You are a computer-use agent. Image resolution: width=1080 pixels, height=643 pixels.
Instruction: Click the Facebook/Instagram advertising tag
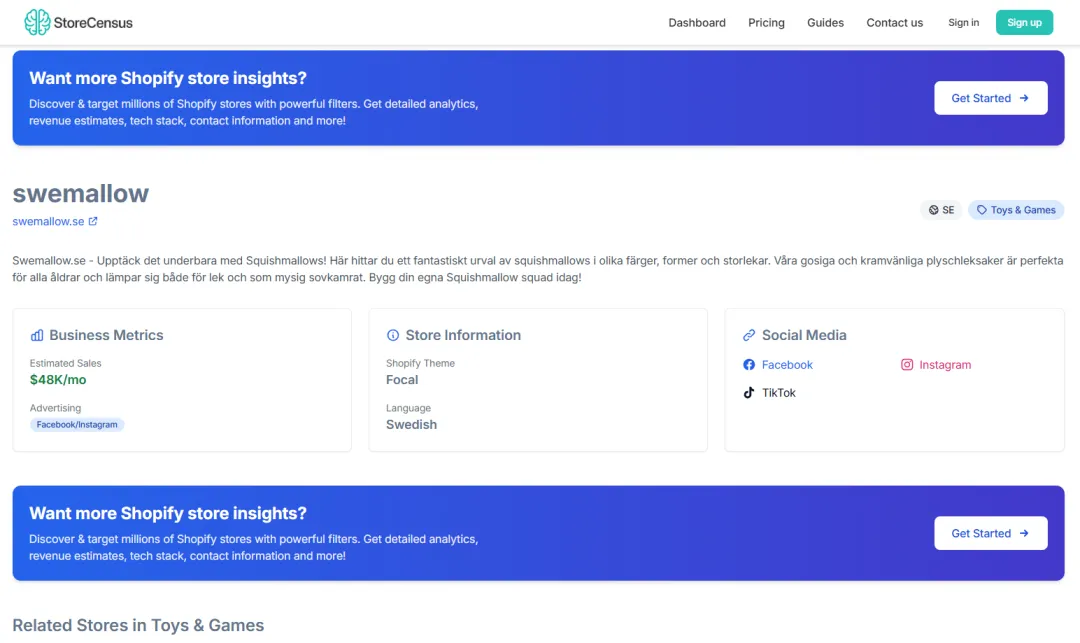pyautogui.click(x=77, y=425)
